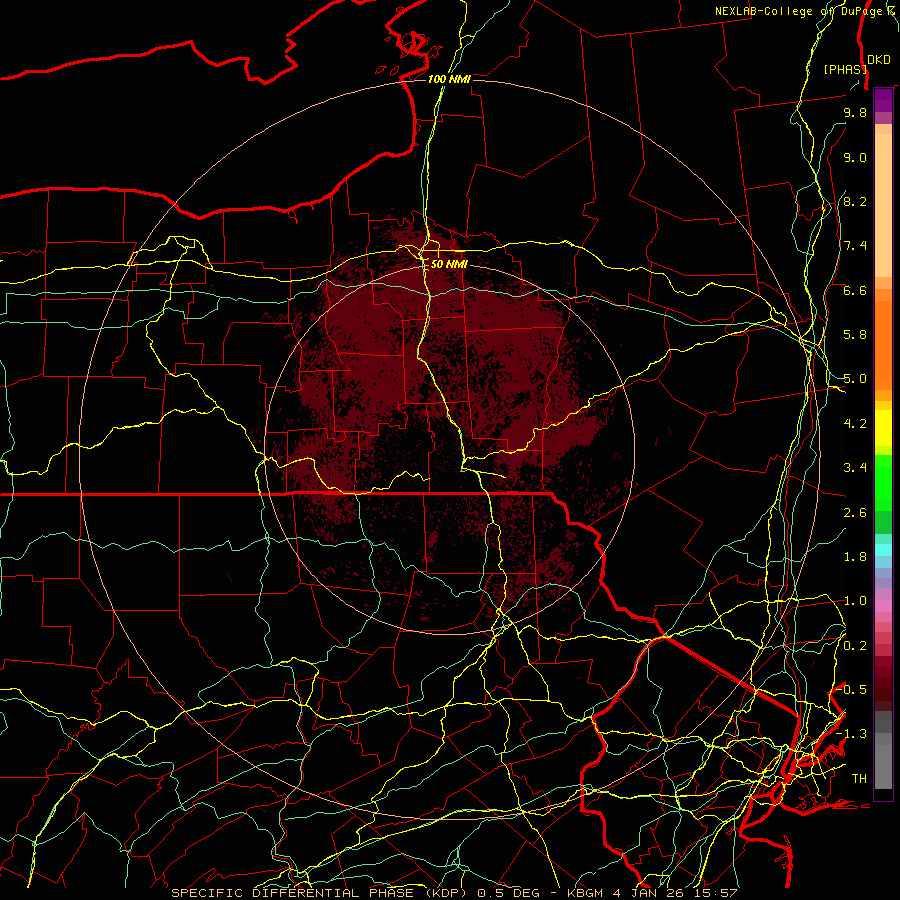The image size is (900, 900).
Task: Click the -0.5 scale label
Action: point(852,689)
